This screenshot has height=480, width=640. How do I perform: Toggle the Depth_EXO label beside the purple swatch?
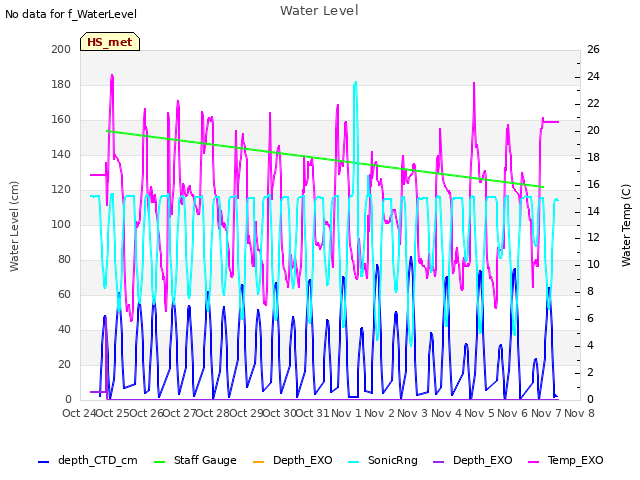[482, 460]
